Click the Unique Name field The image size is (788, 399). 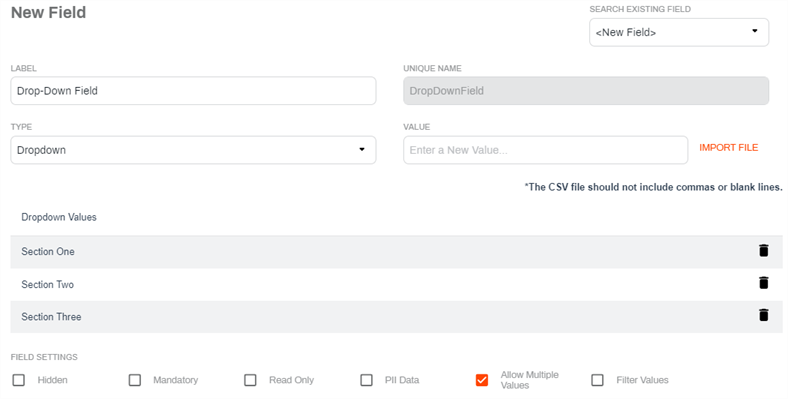pyautogui.click(x=586, y=91)
